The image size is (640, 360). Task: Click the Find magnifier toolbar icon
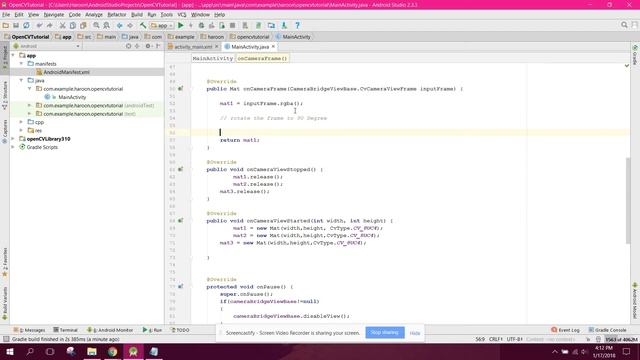(96, 25)
